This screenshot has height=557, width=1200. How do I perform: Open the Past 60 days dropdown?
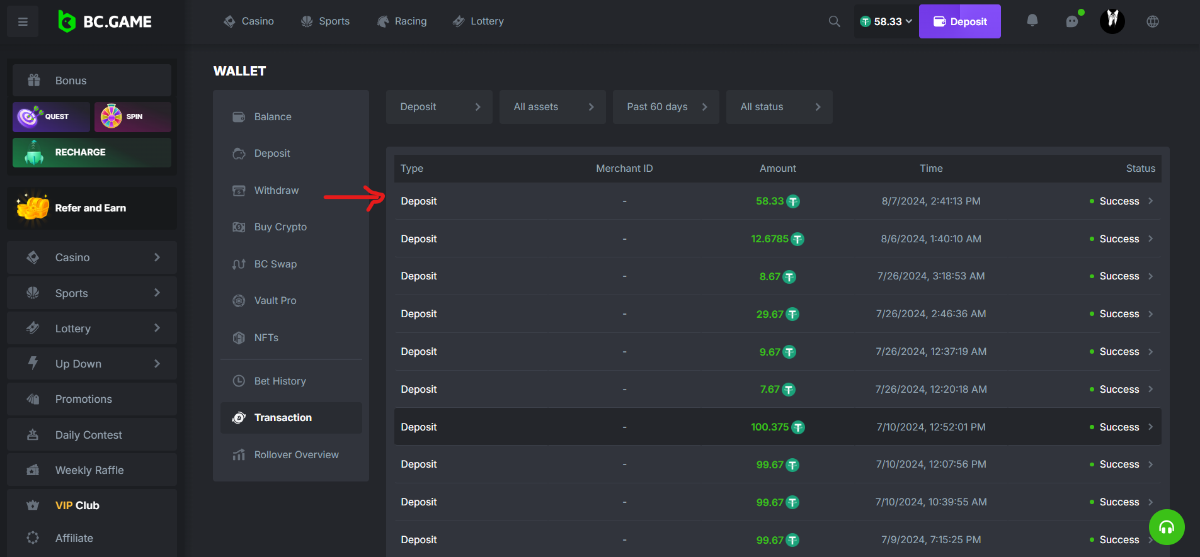coord(666,107)
